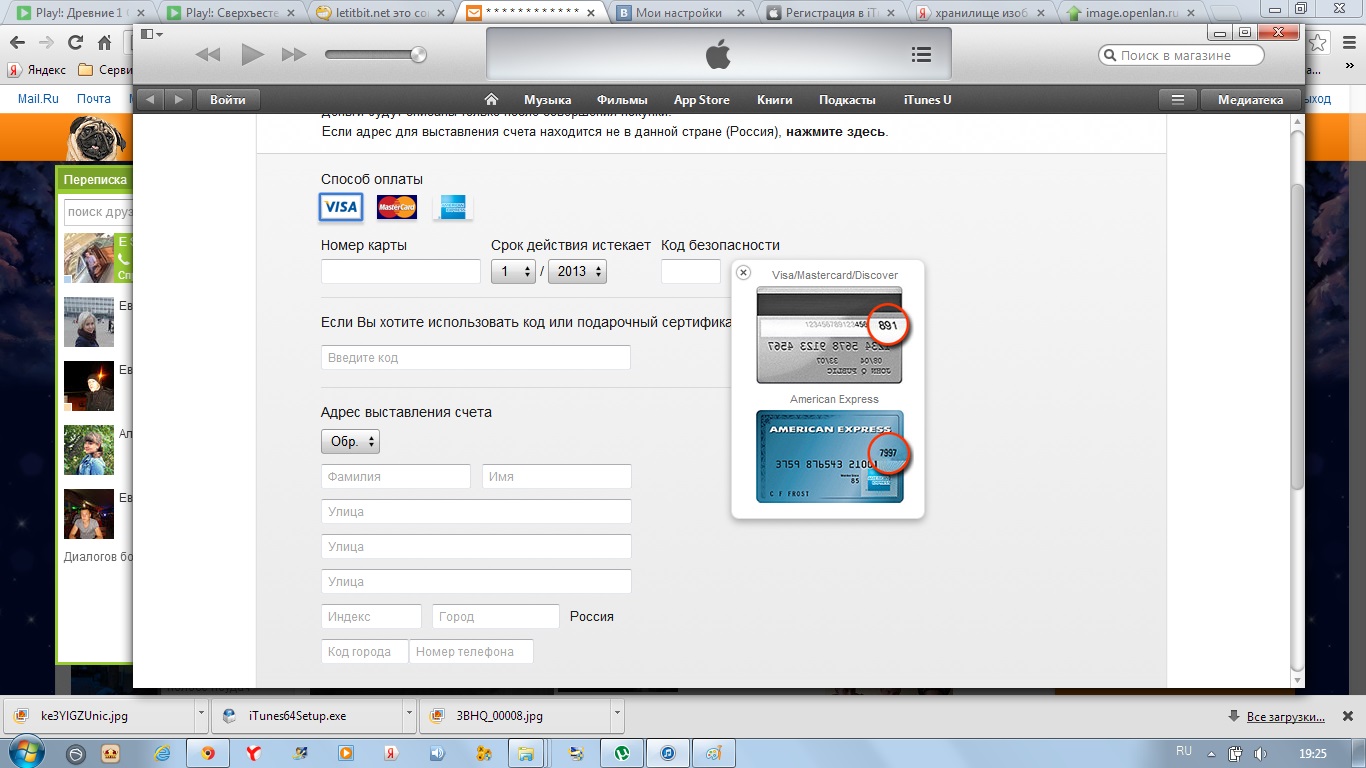Open the store list menu icon beside Медиатека
Viewport: 1366px width, 768px height.
tap(1178, 99)
